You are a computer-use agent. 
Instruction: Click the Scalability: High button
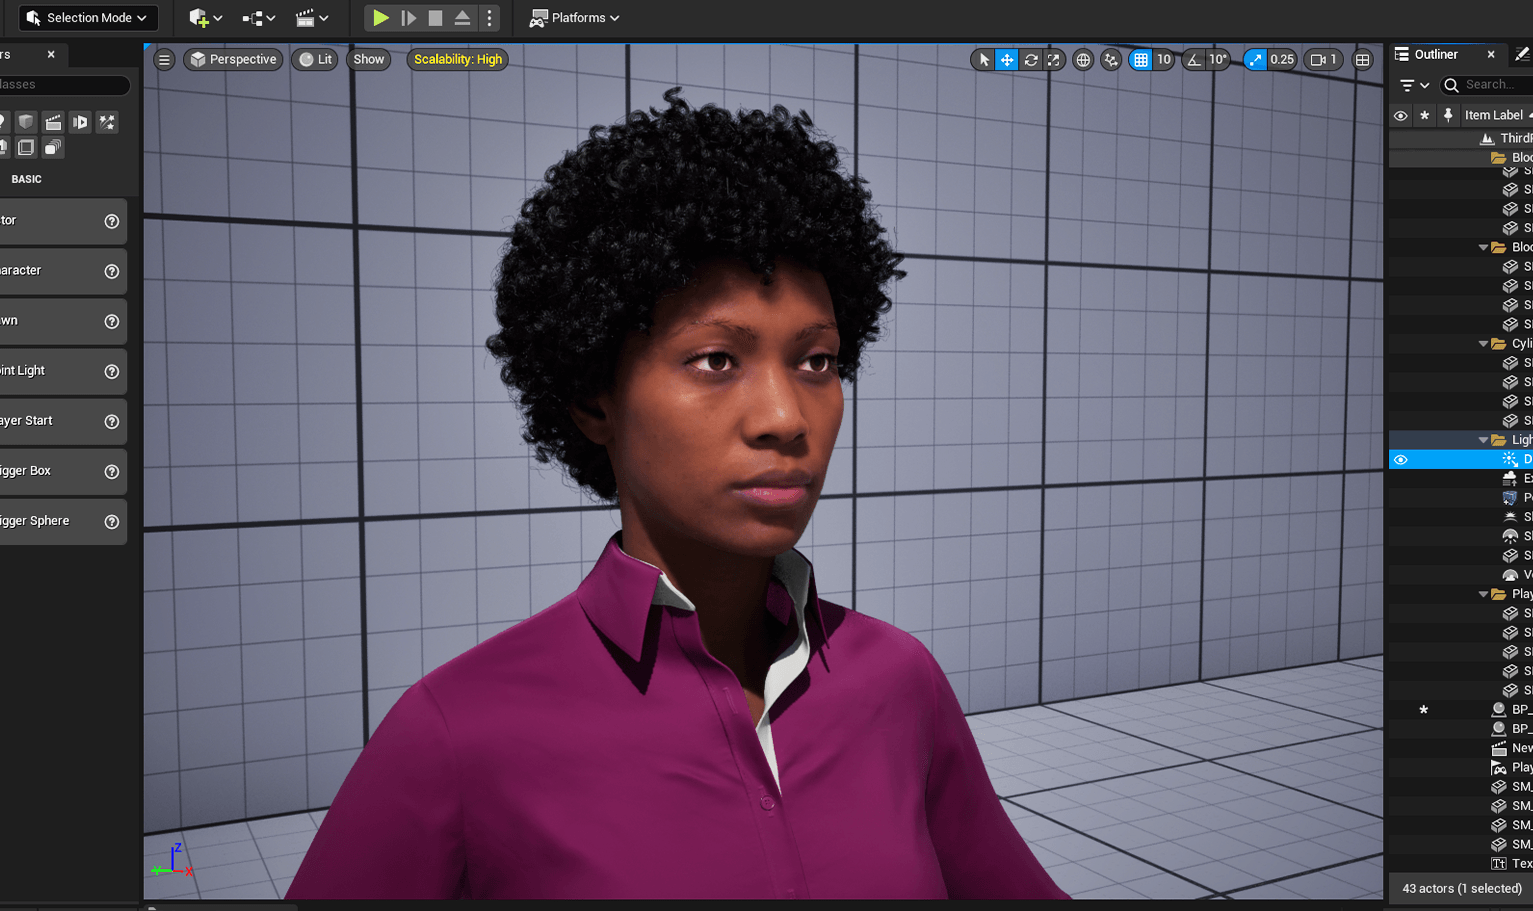click(457, 59)
